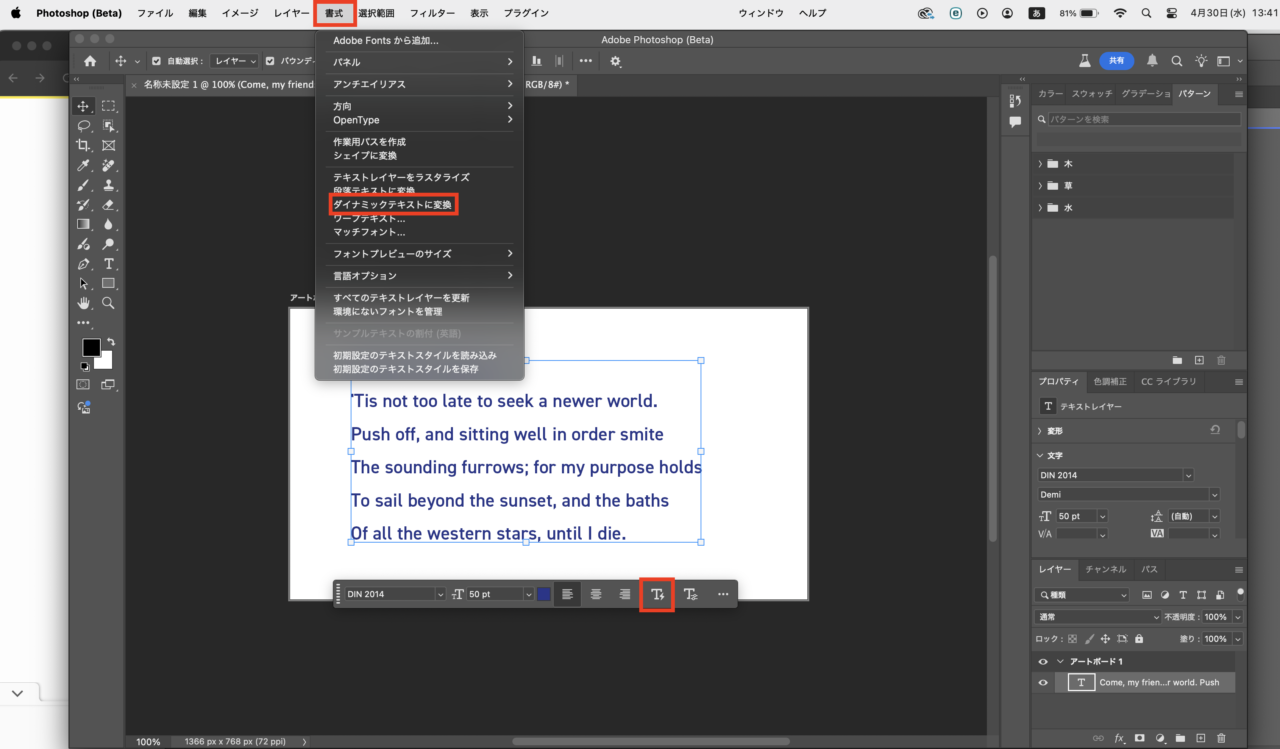Select the Lasso tool

84,126
